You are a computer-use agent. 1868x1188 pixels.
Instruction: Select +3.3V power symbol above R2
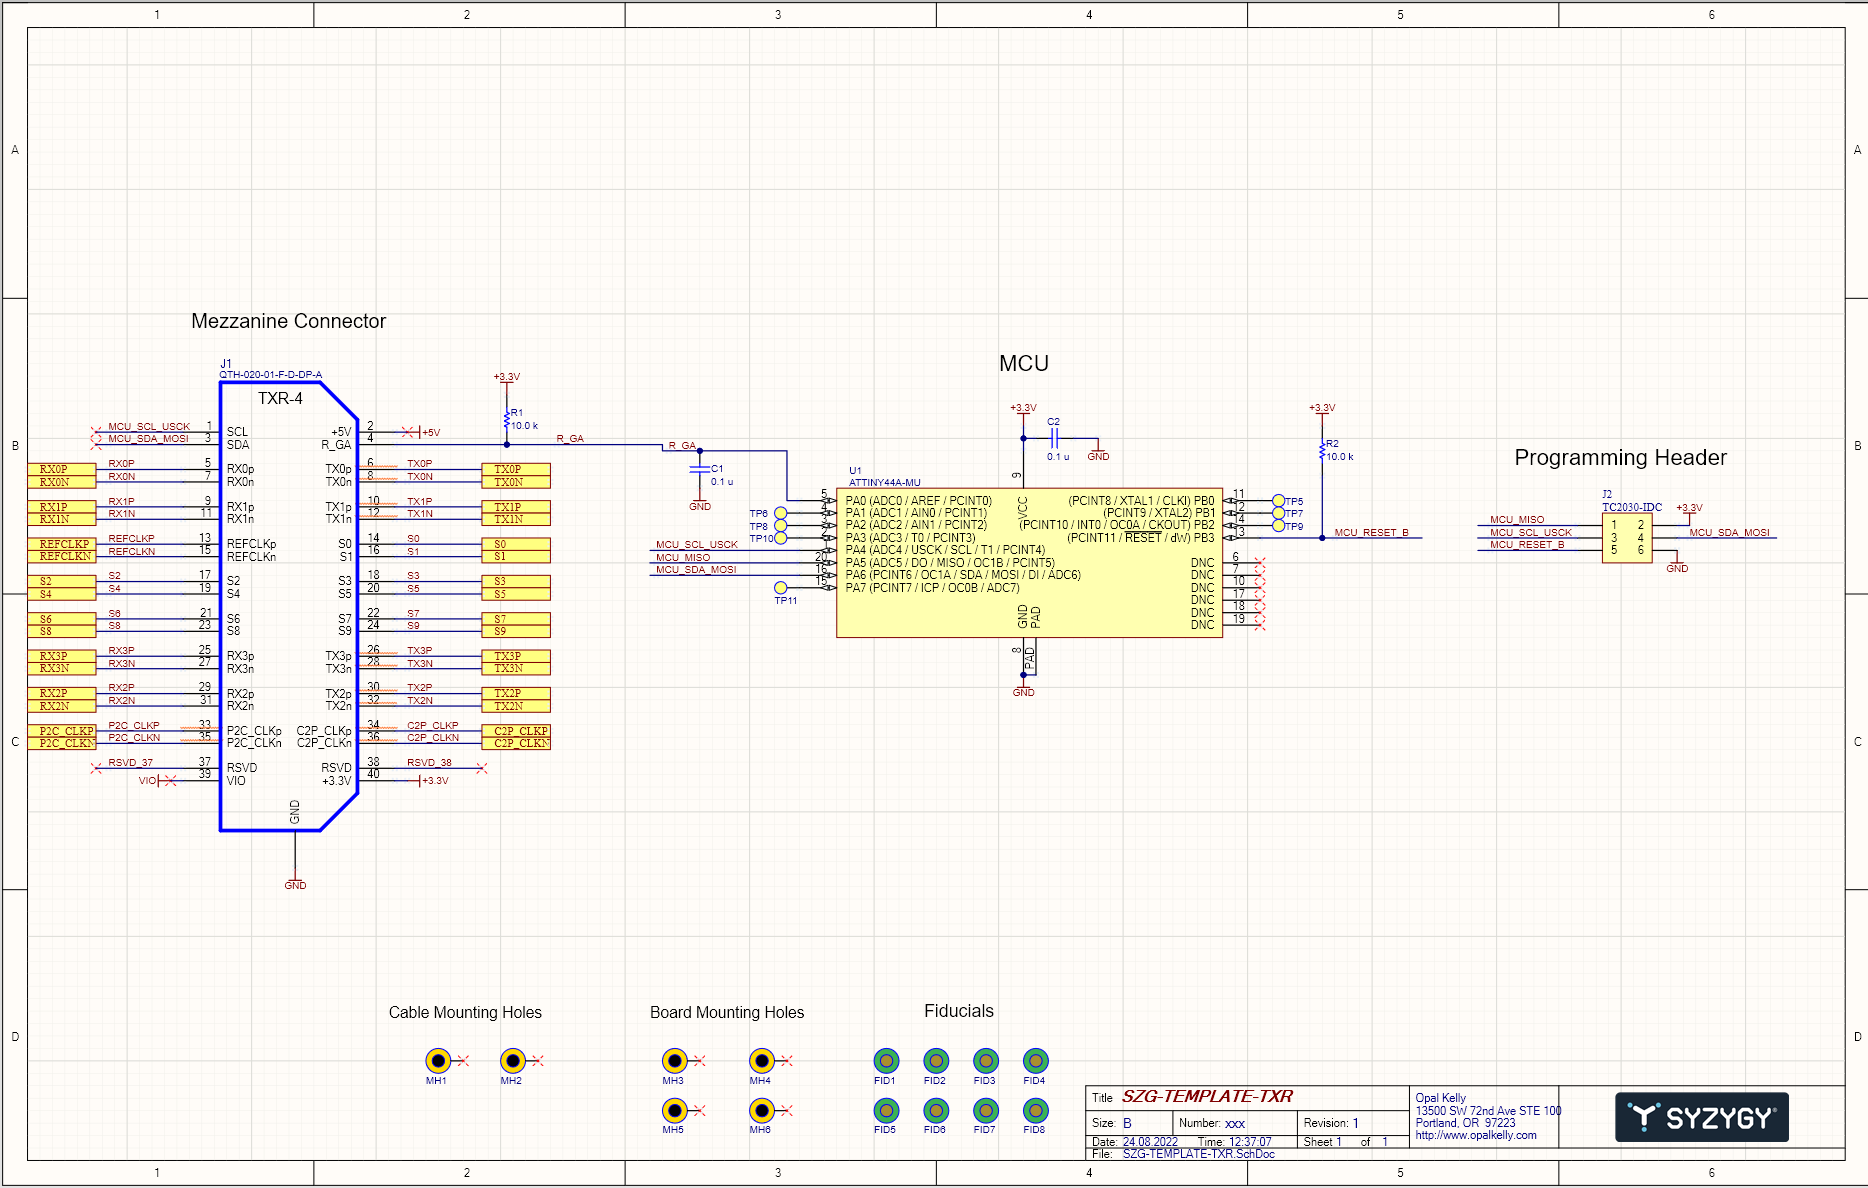coord(1322,410)
